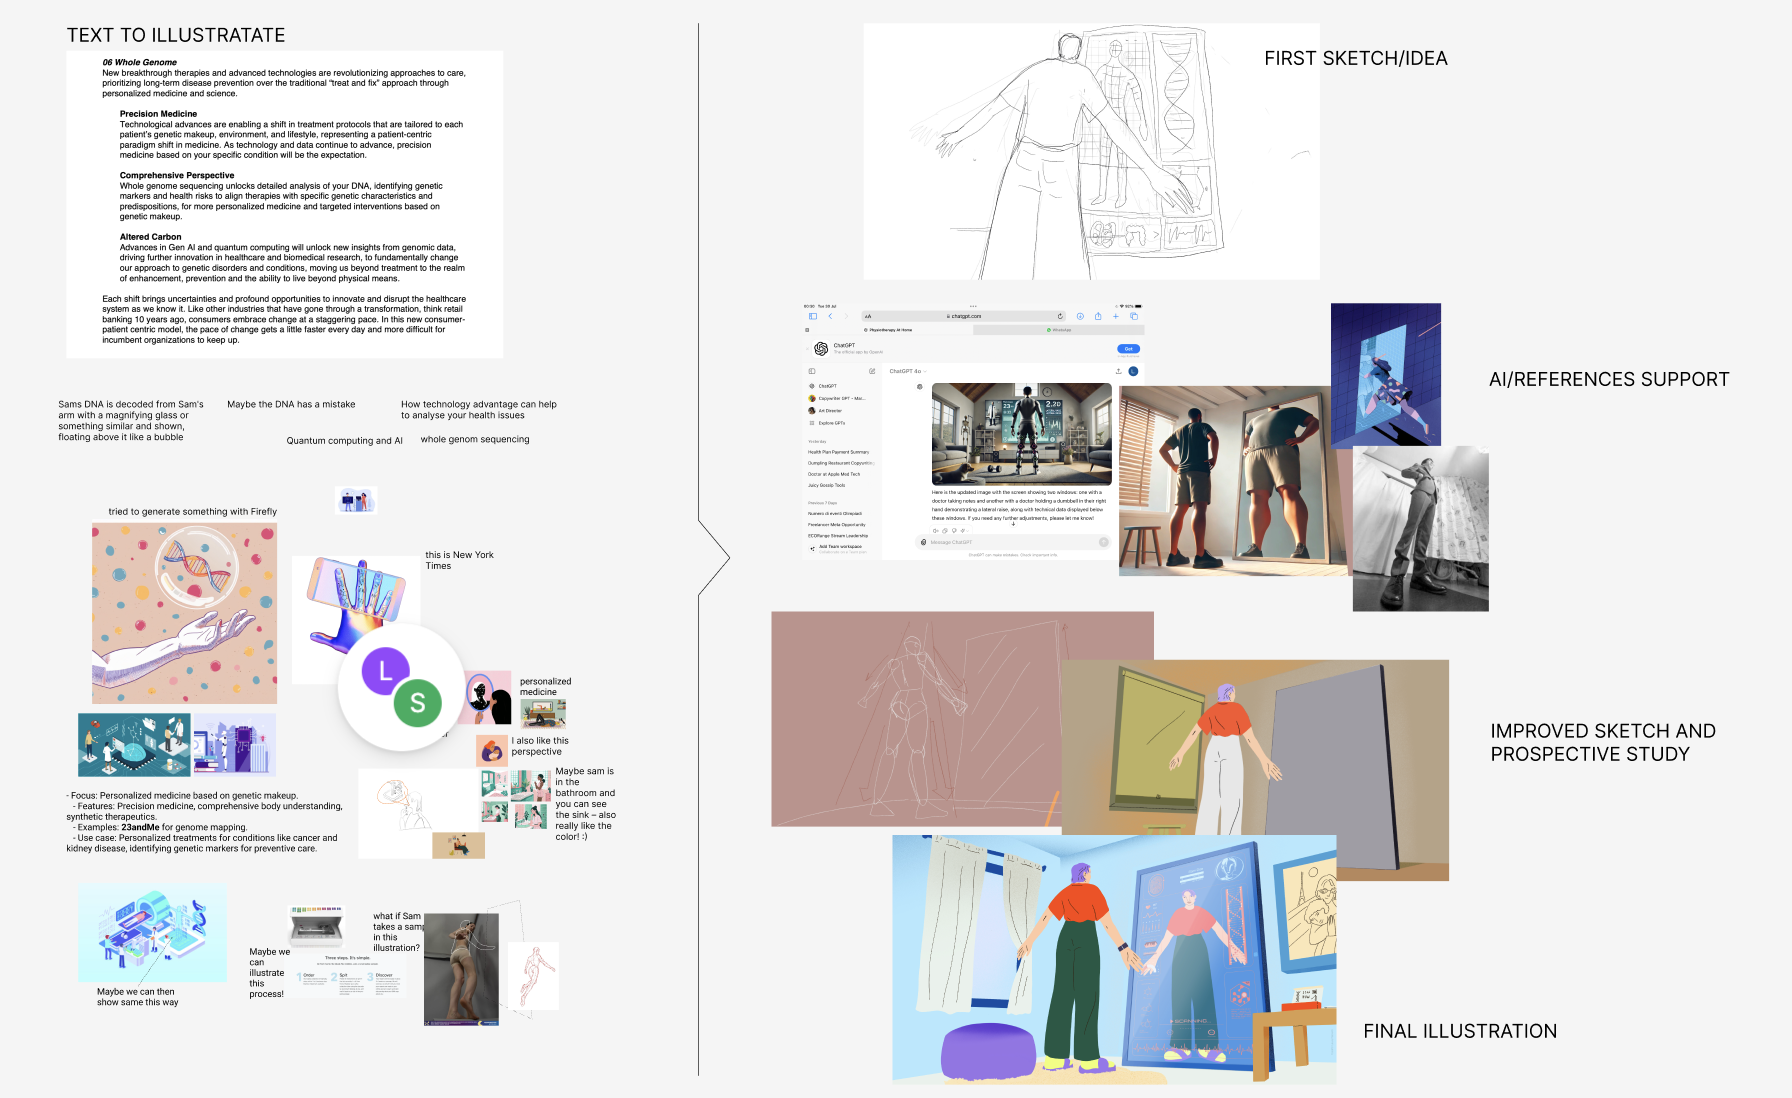Select the Focus: Personalized medicine bullet notes
The width and height of the screenshot is (1792, 1098).
tap(205, 822)
